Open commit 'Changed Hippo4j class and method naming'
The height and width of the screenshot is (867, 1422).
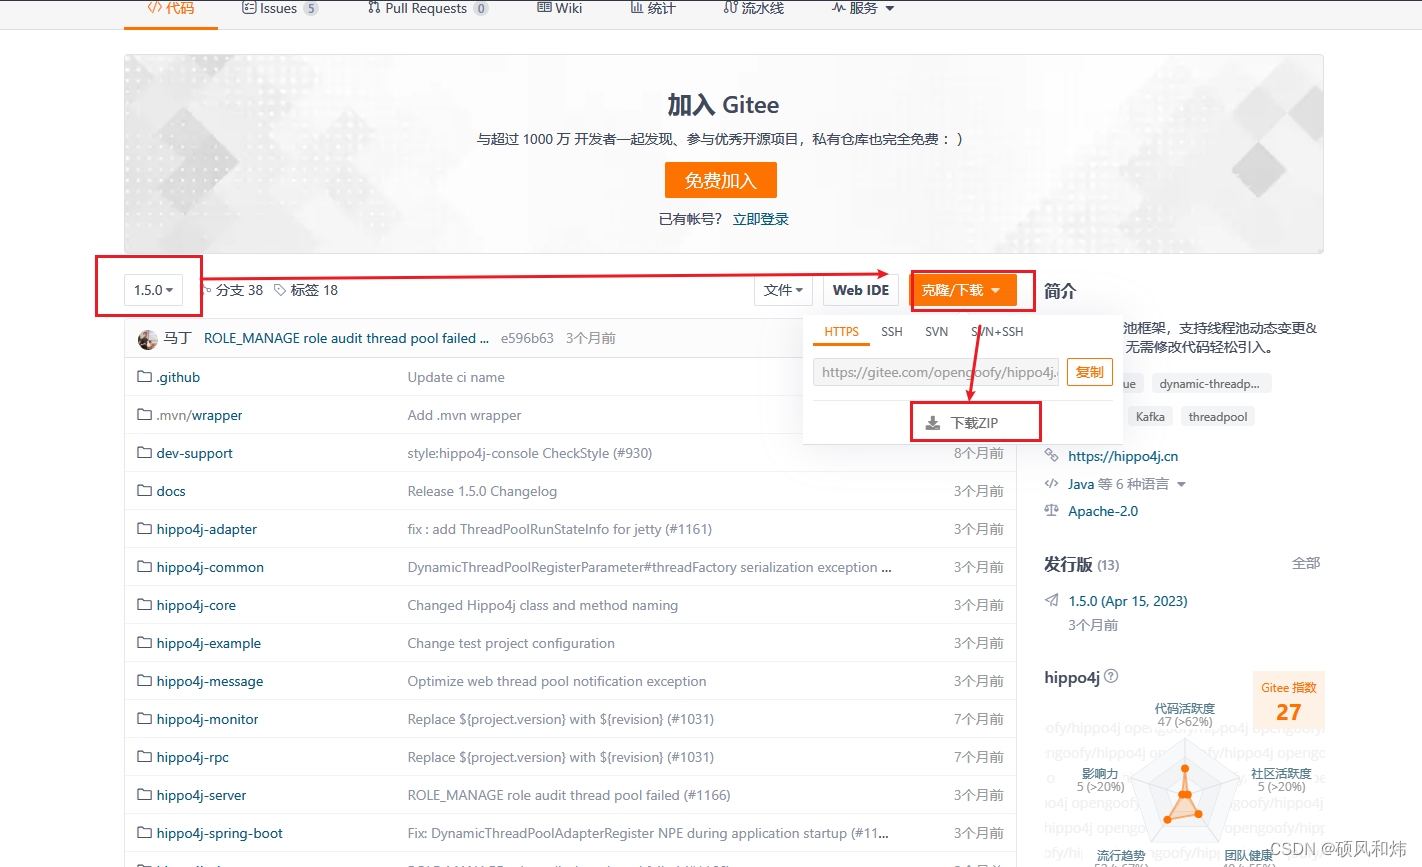pos(543,605)
